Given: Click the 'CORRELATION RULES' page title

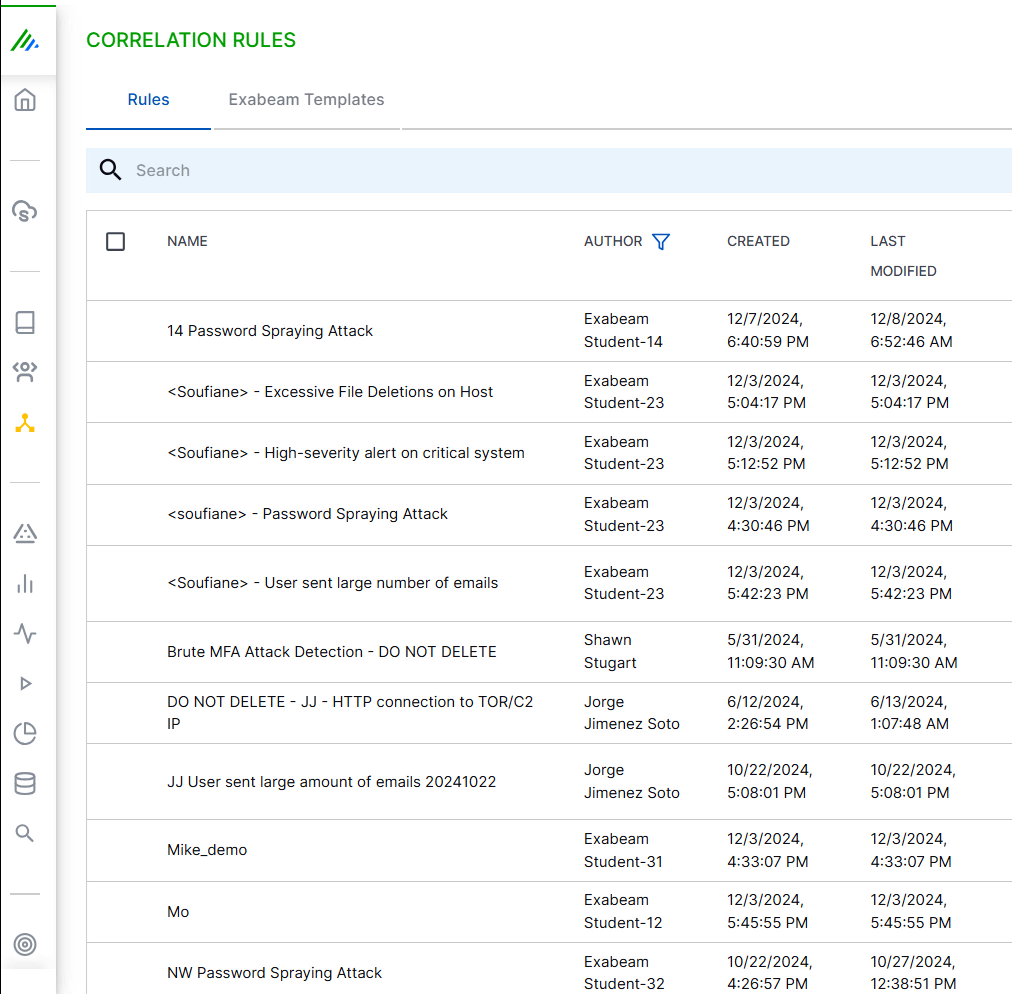Looking at the screenshot, I should click(x=191, y=40).
